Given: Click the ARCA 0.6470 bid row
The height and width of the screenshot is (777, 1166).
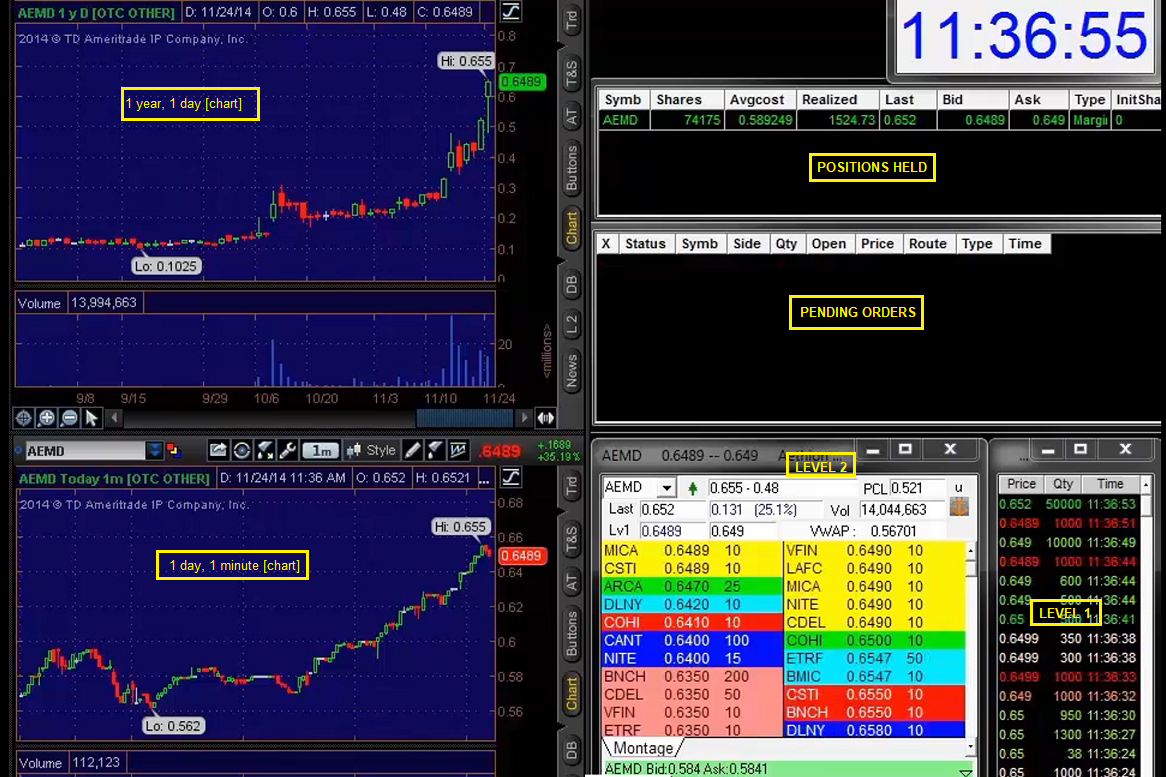Looking at the screenshot, I should coord(692,587).
